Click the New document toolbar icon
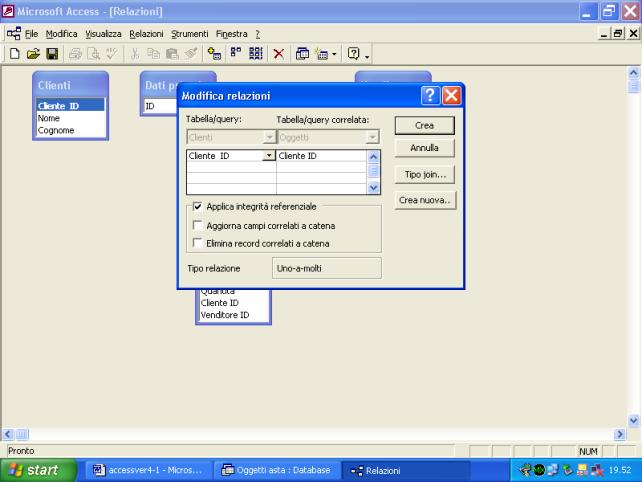This screenshot has width=642, height=482. 14,54
